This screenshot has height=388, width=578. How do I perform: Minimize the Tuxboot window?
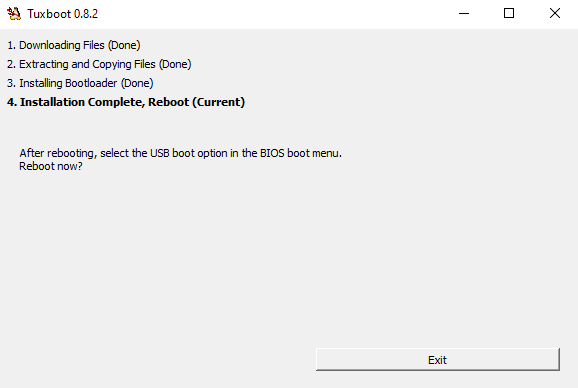[464, 14]
